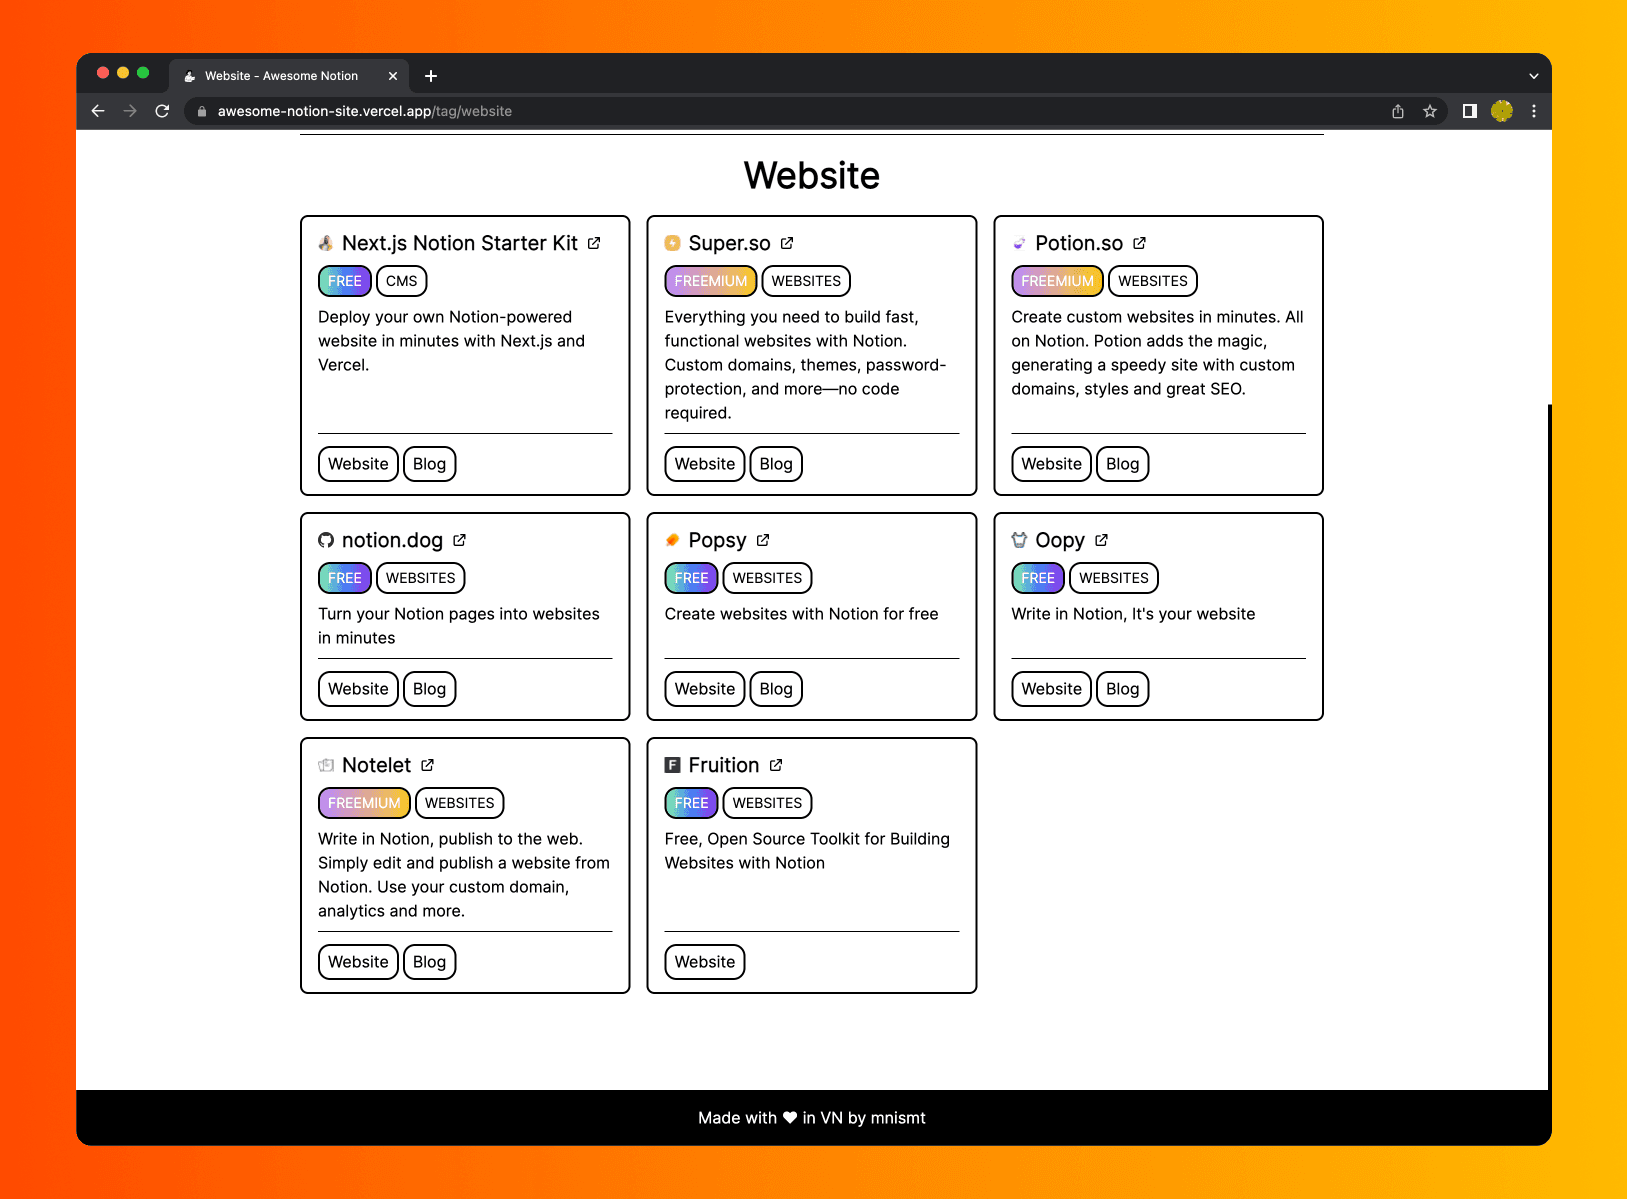This screenshot has width=1627, height=1199.
Task: Click the external link icon beside Fruition
Action: 776,765
